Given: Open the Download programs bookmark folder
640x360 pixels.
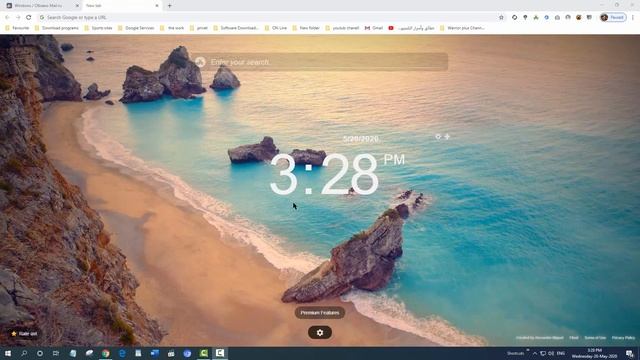Looking at the screenshot, I should coord(57,28).
